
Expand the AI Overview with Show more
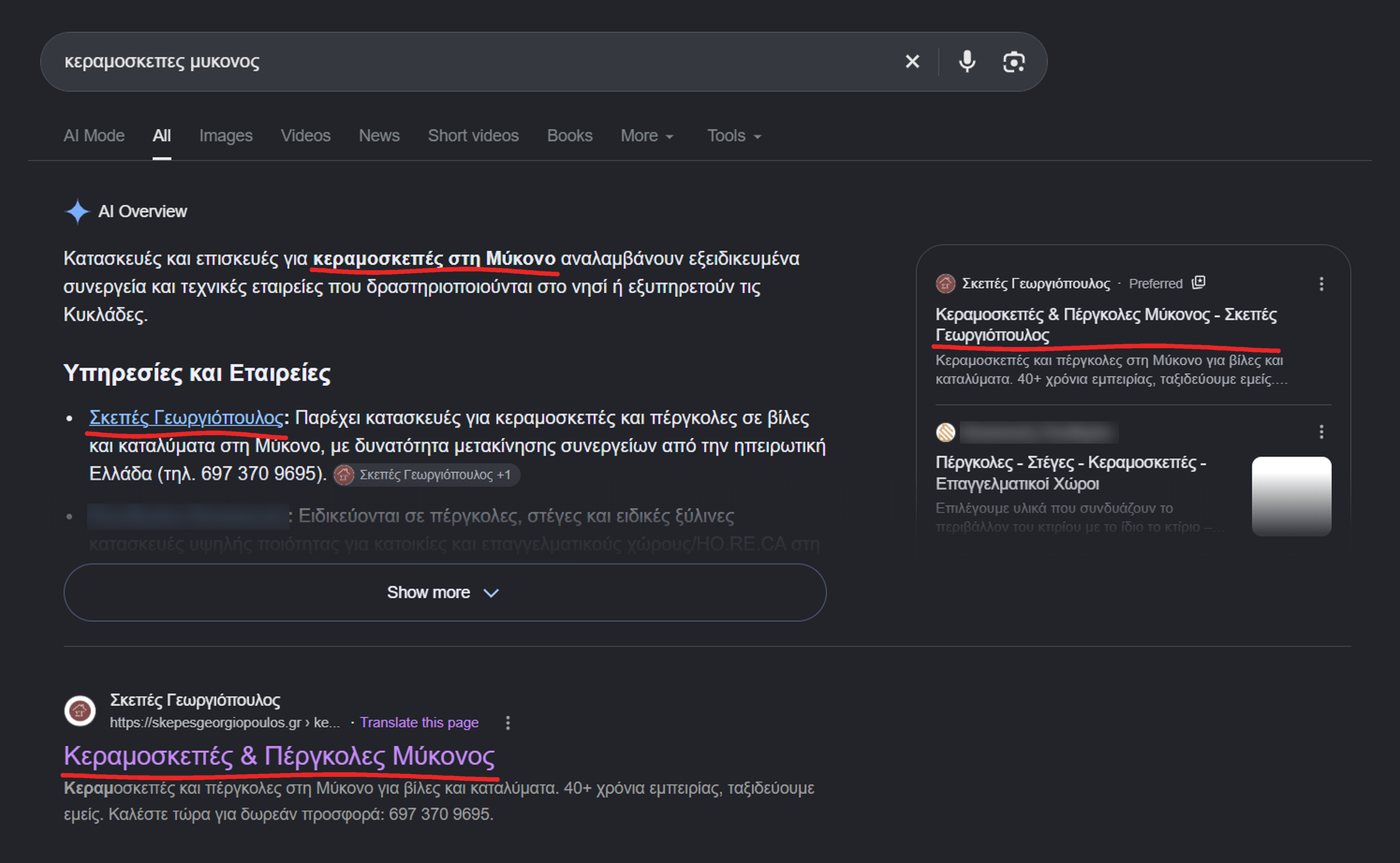tap(445, 592)
